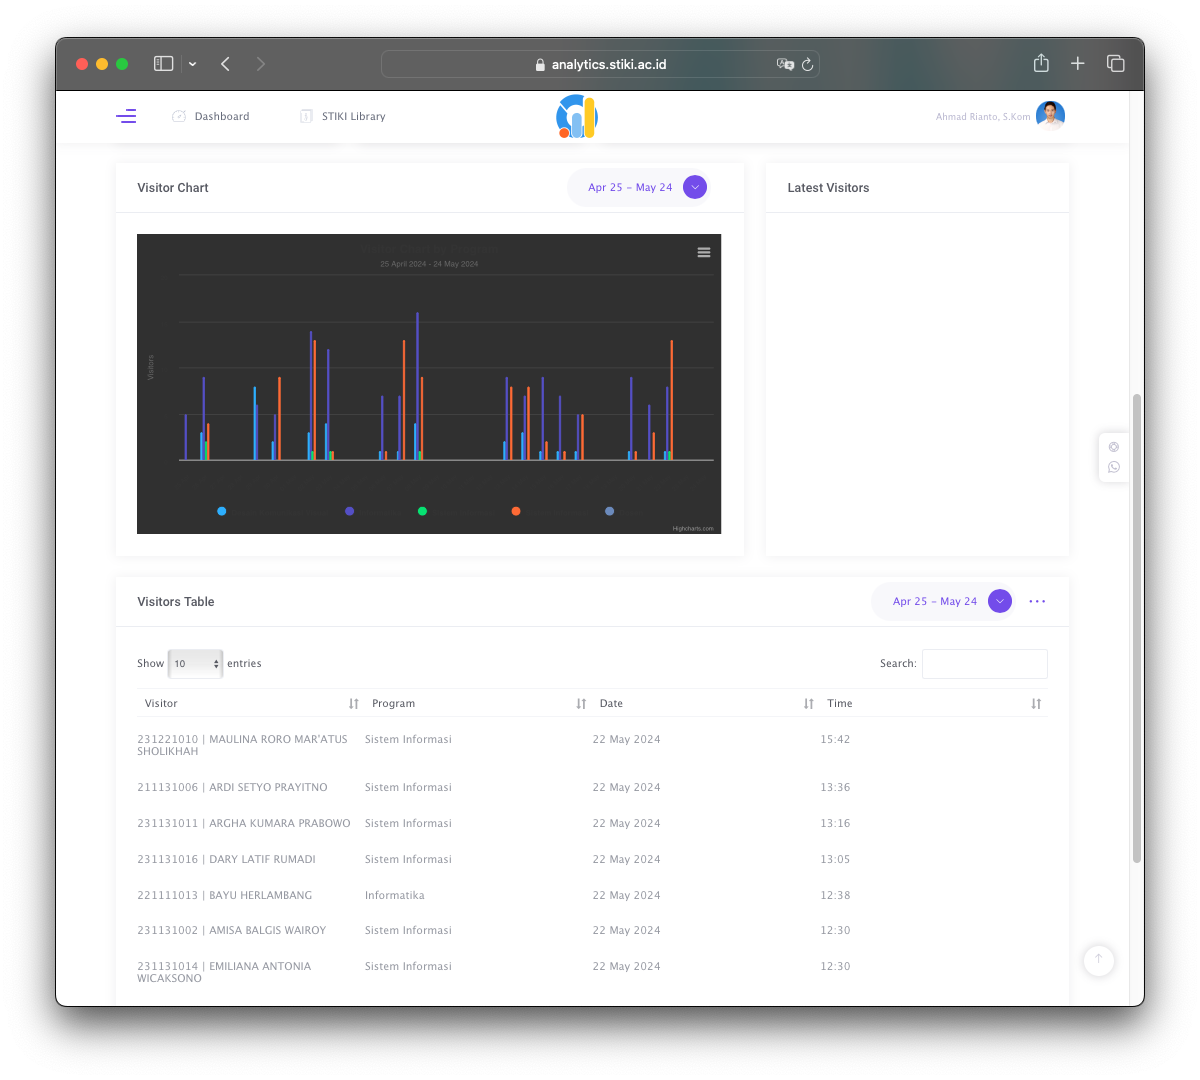Go to the Dashboard menu item

click(211, 117)
